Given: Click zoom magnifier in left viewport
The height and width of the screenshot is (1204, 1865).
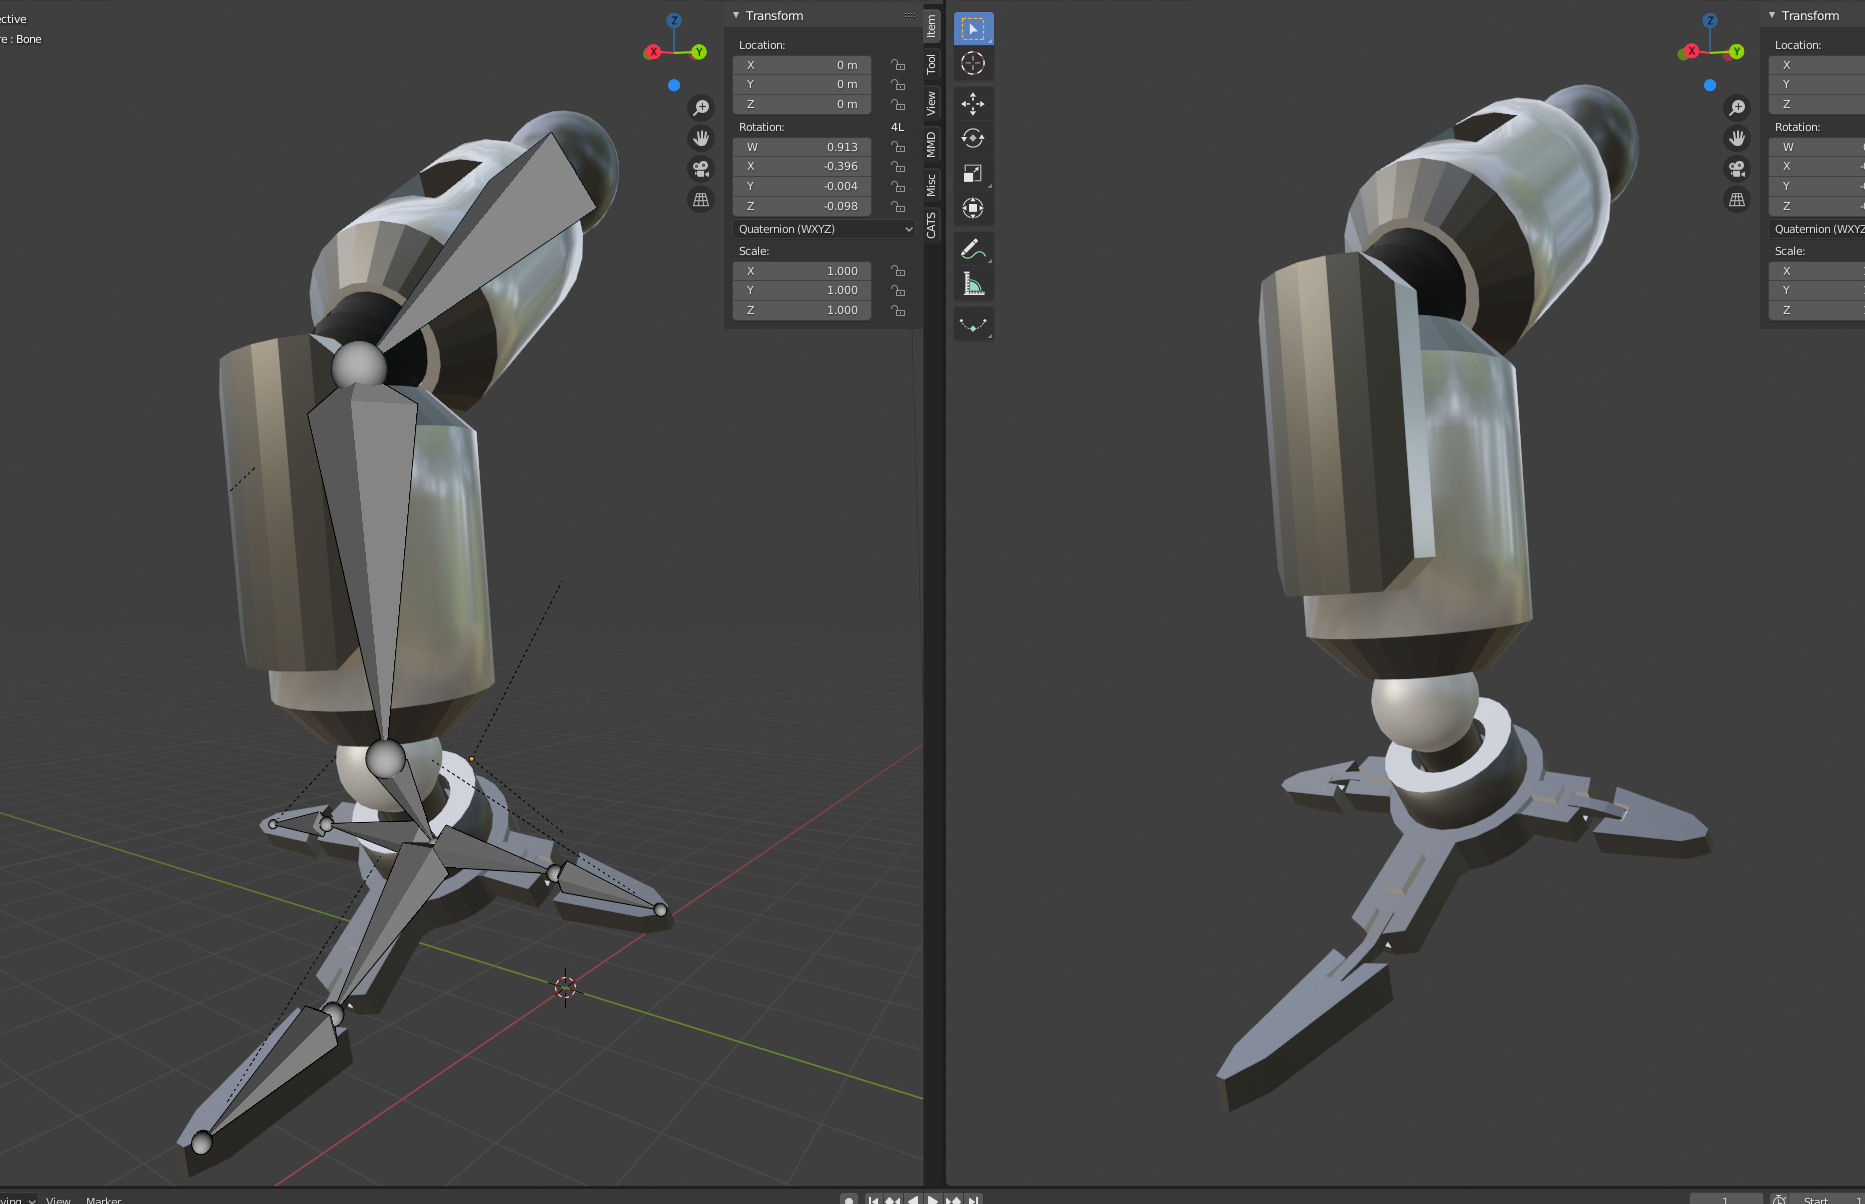Looking at the screenshot, I should 701,107.
